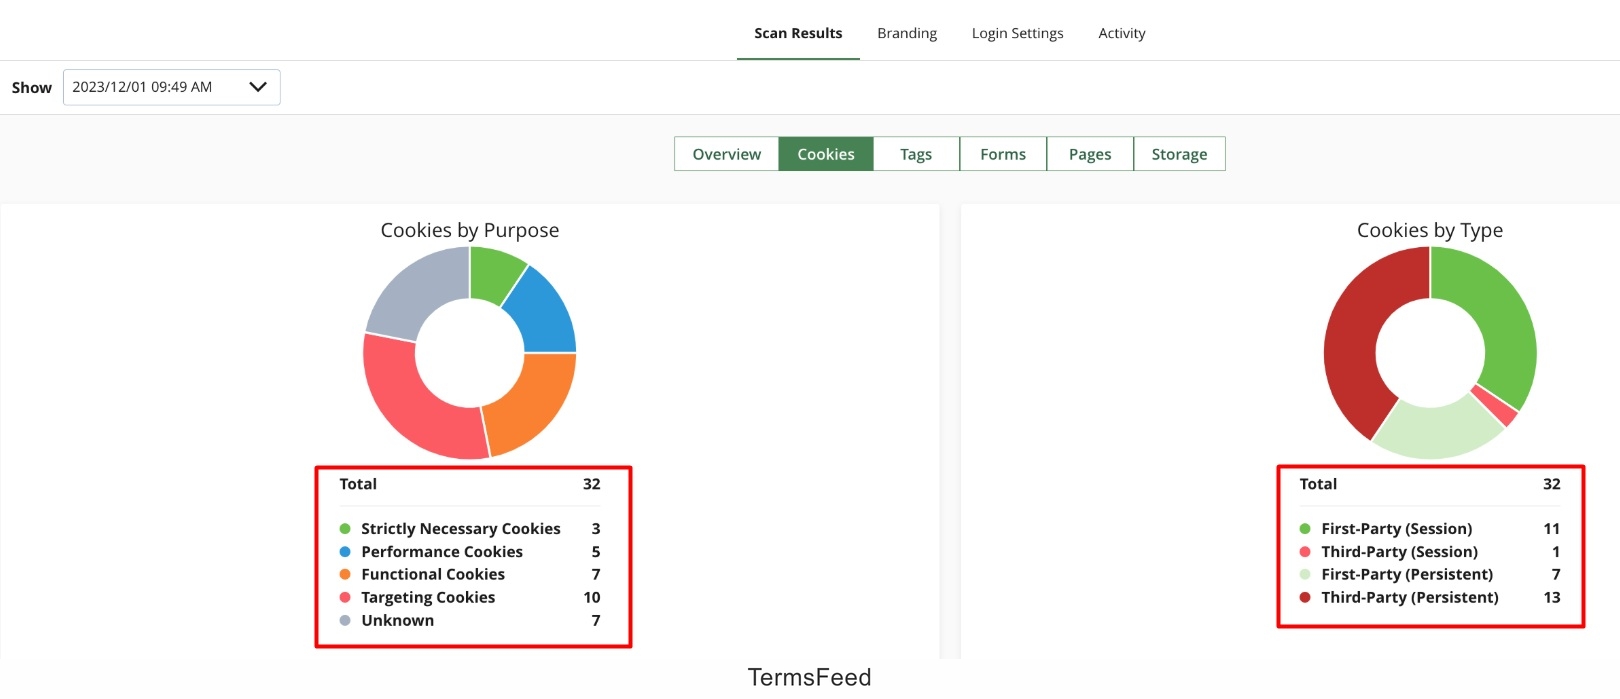Viewport: 1620px width, 699px height.
Task: Open the Login Settings tab
Action: click(1017, 33)
